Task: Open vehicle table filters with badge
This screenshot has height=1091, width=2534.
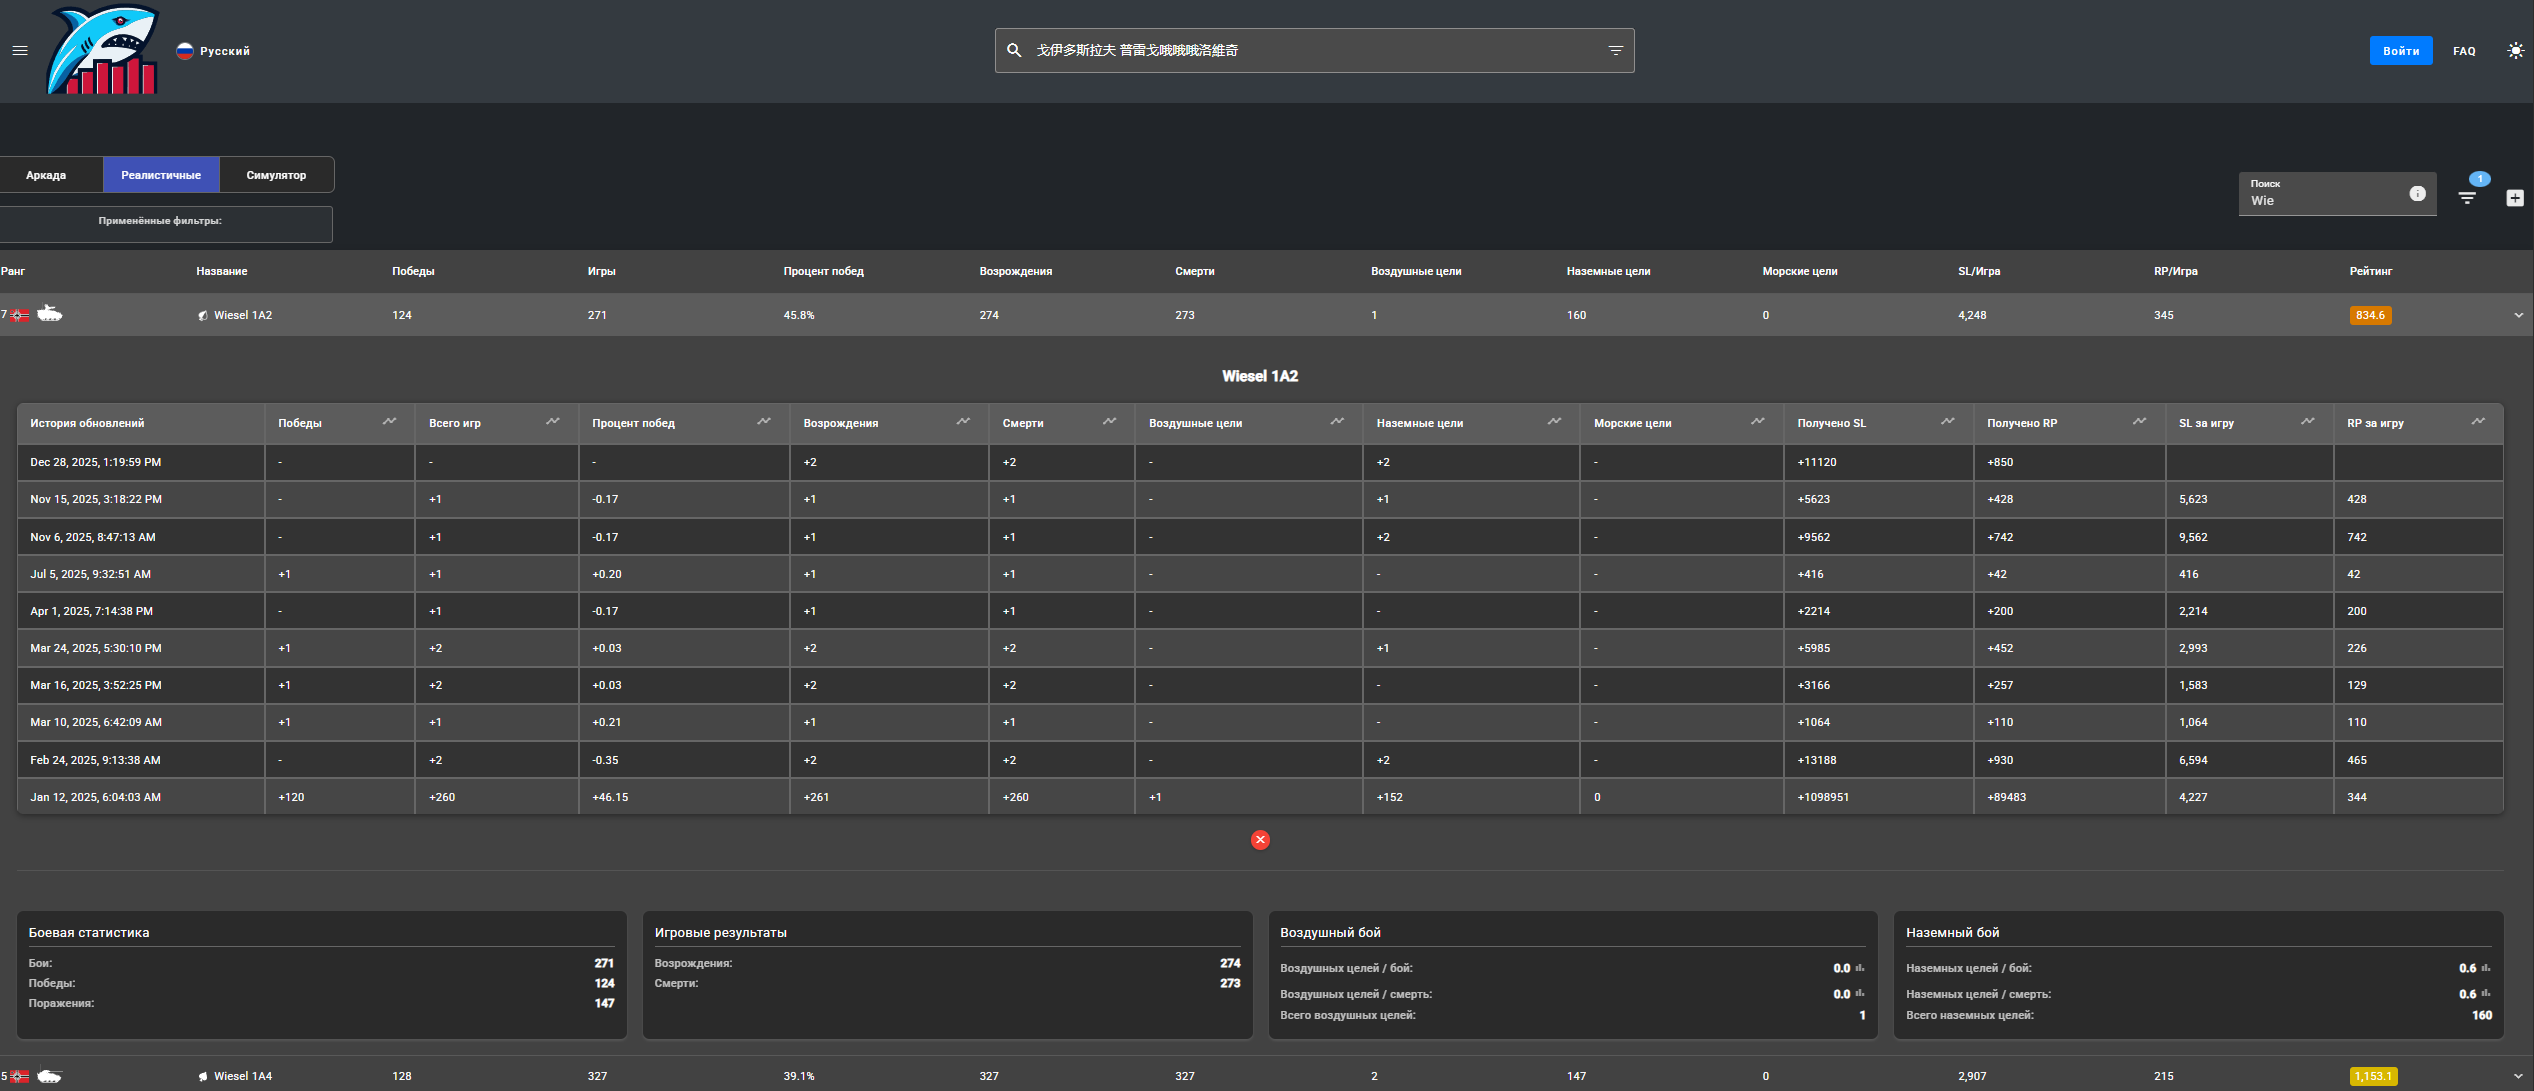Action: (2467, 197)
